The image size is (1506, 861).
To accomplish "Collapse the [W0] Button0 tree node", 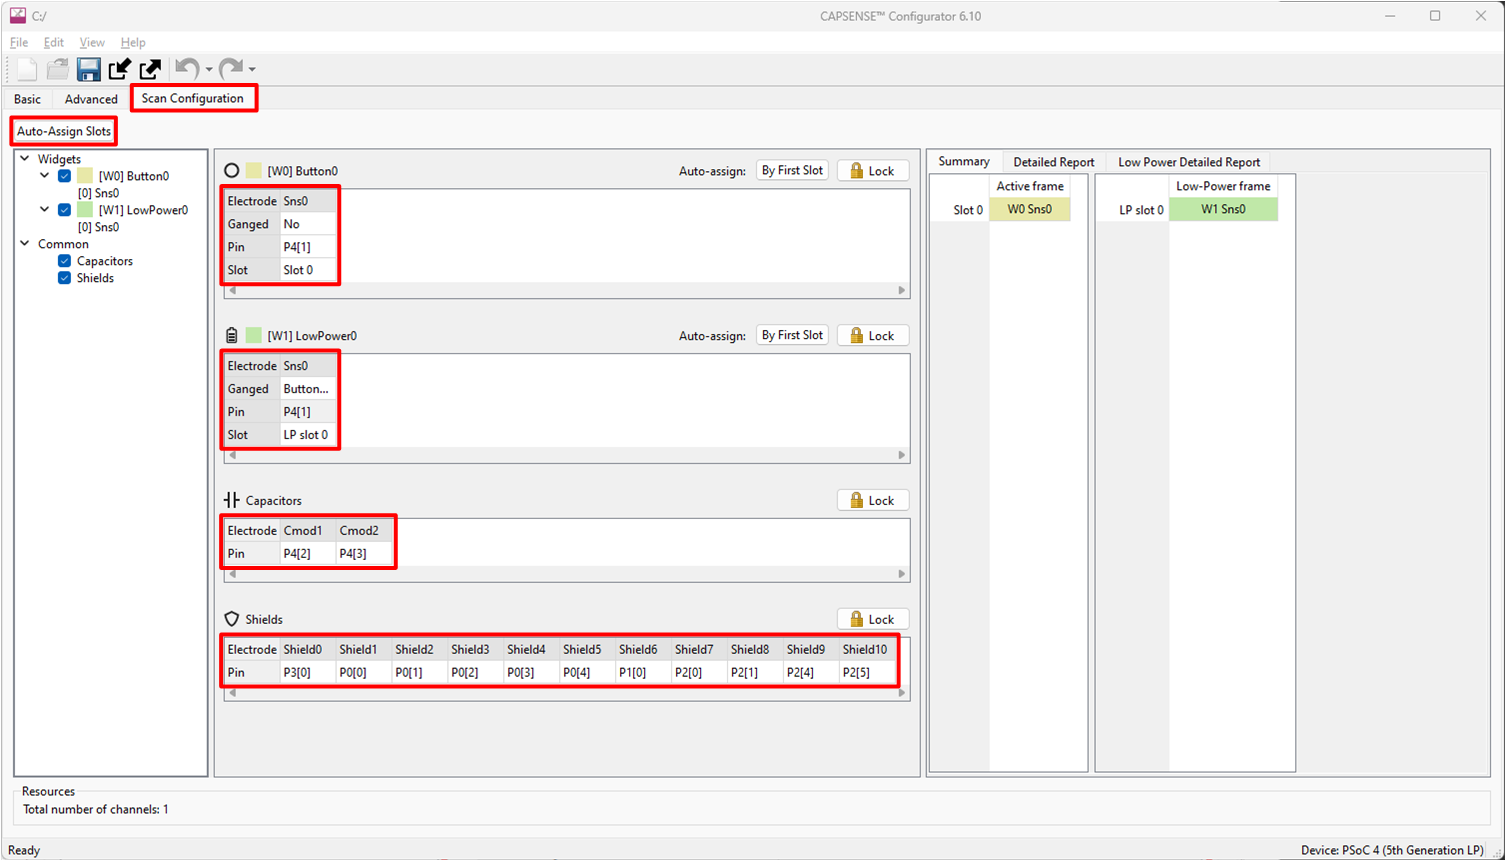I will click(45, 176).
